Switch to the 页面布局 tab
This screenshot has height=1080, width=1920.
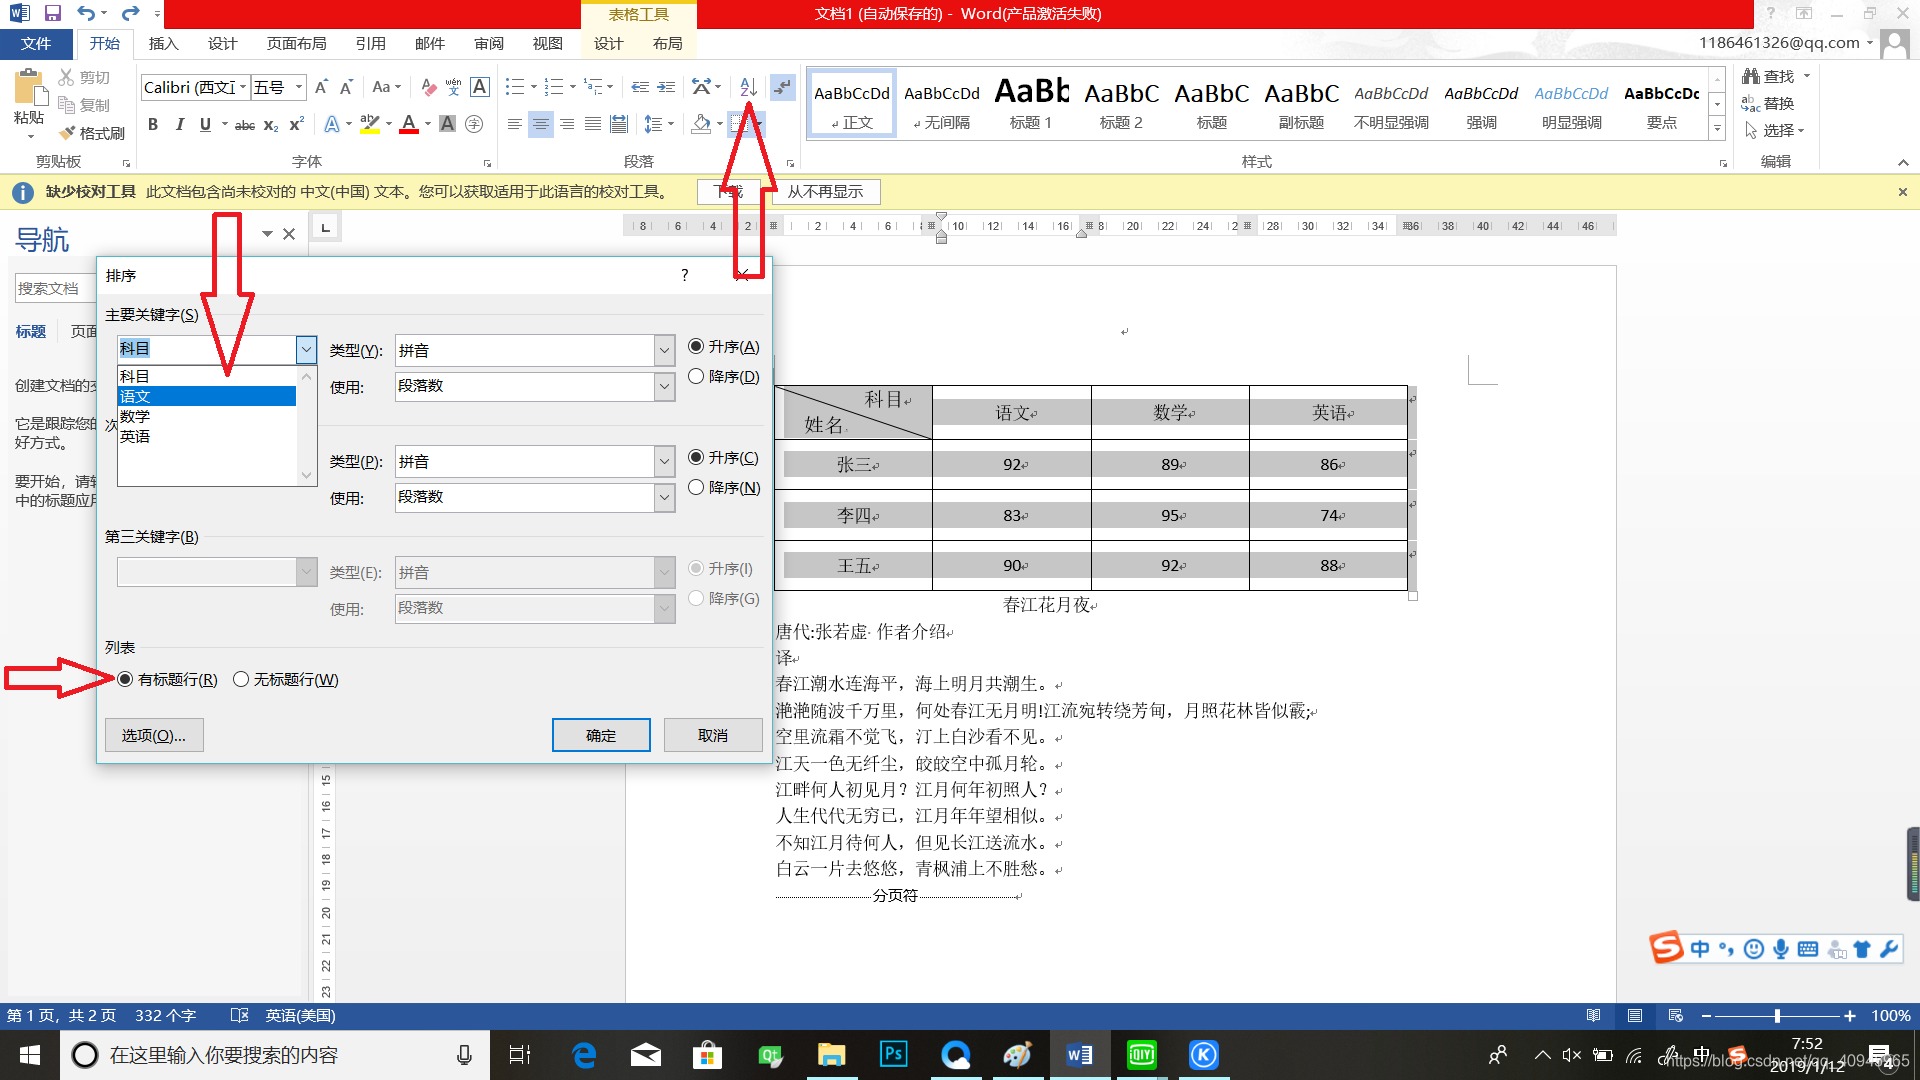296,44
